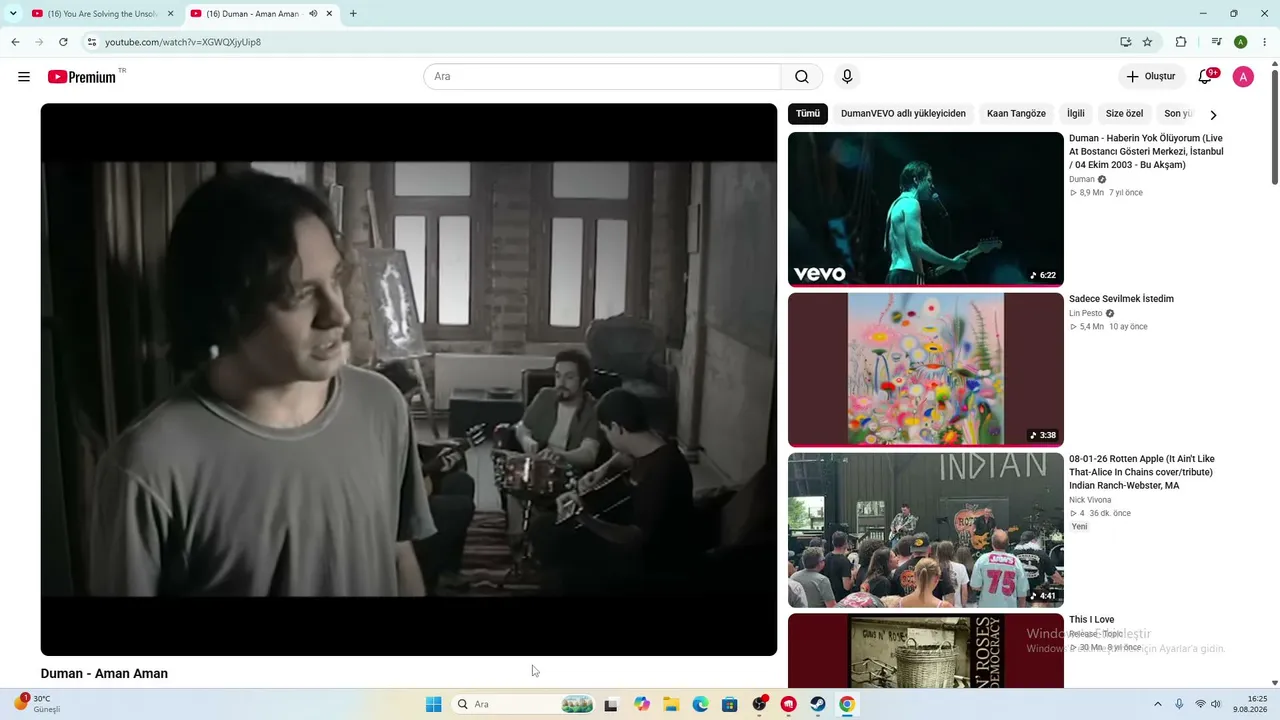Click the tray microphone icon
Screen dimensions: 1280x720
click(x=1179, y=704)
